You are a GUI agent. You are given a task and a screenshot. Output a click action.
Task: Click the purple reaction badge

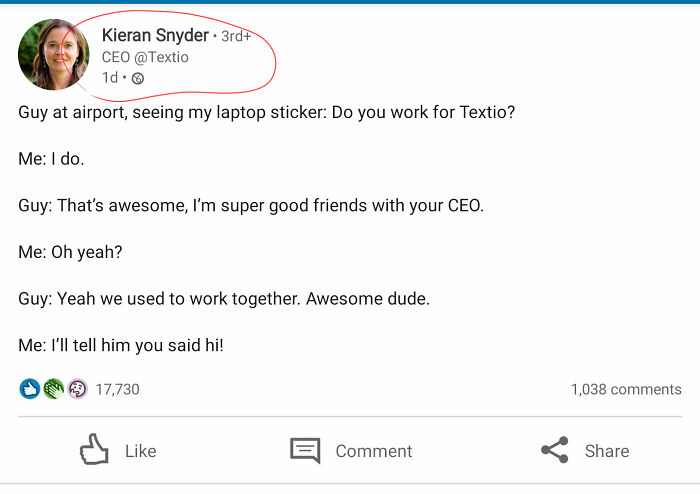pyautogui.click(x=77, y=389)
